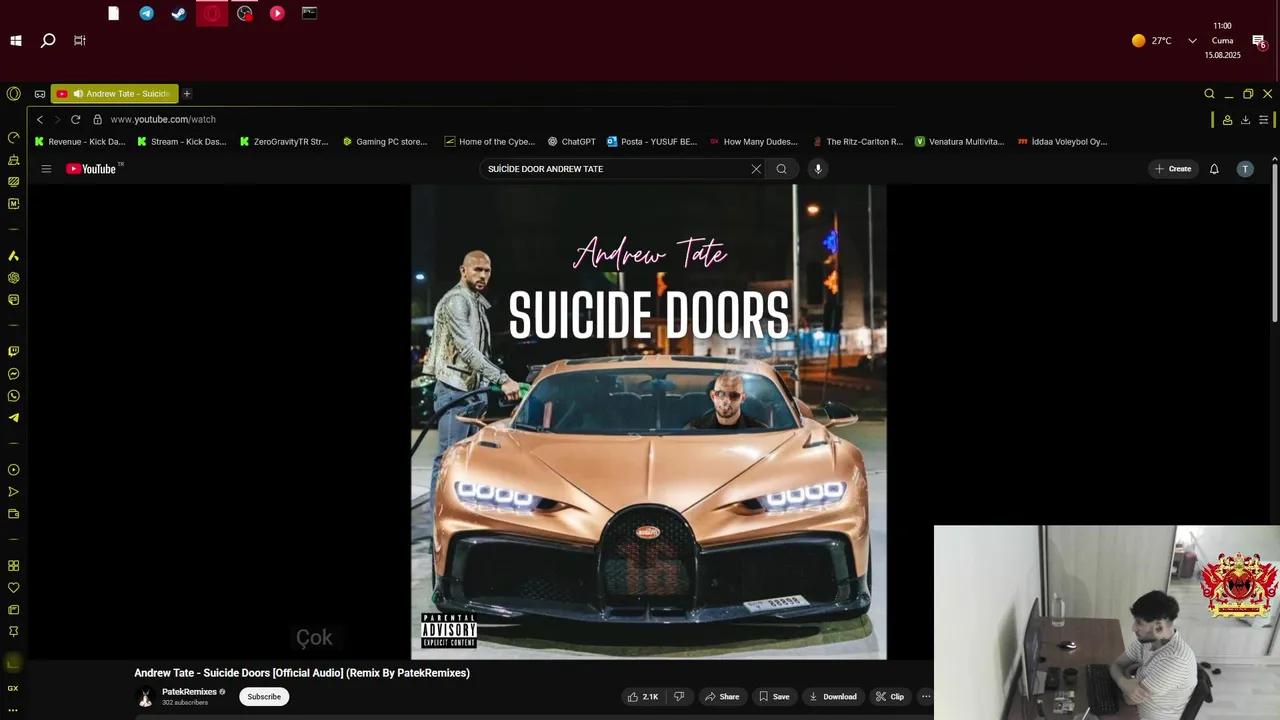Open the Venatura Multivita bookmark
Screen dimensions: 1280x720
pos(960,142)
